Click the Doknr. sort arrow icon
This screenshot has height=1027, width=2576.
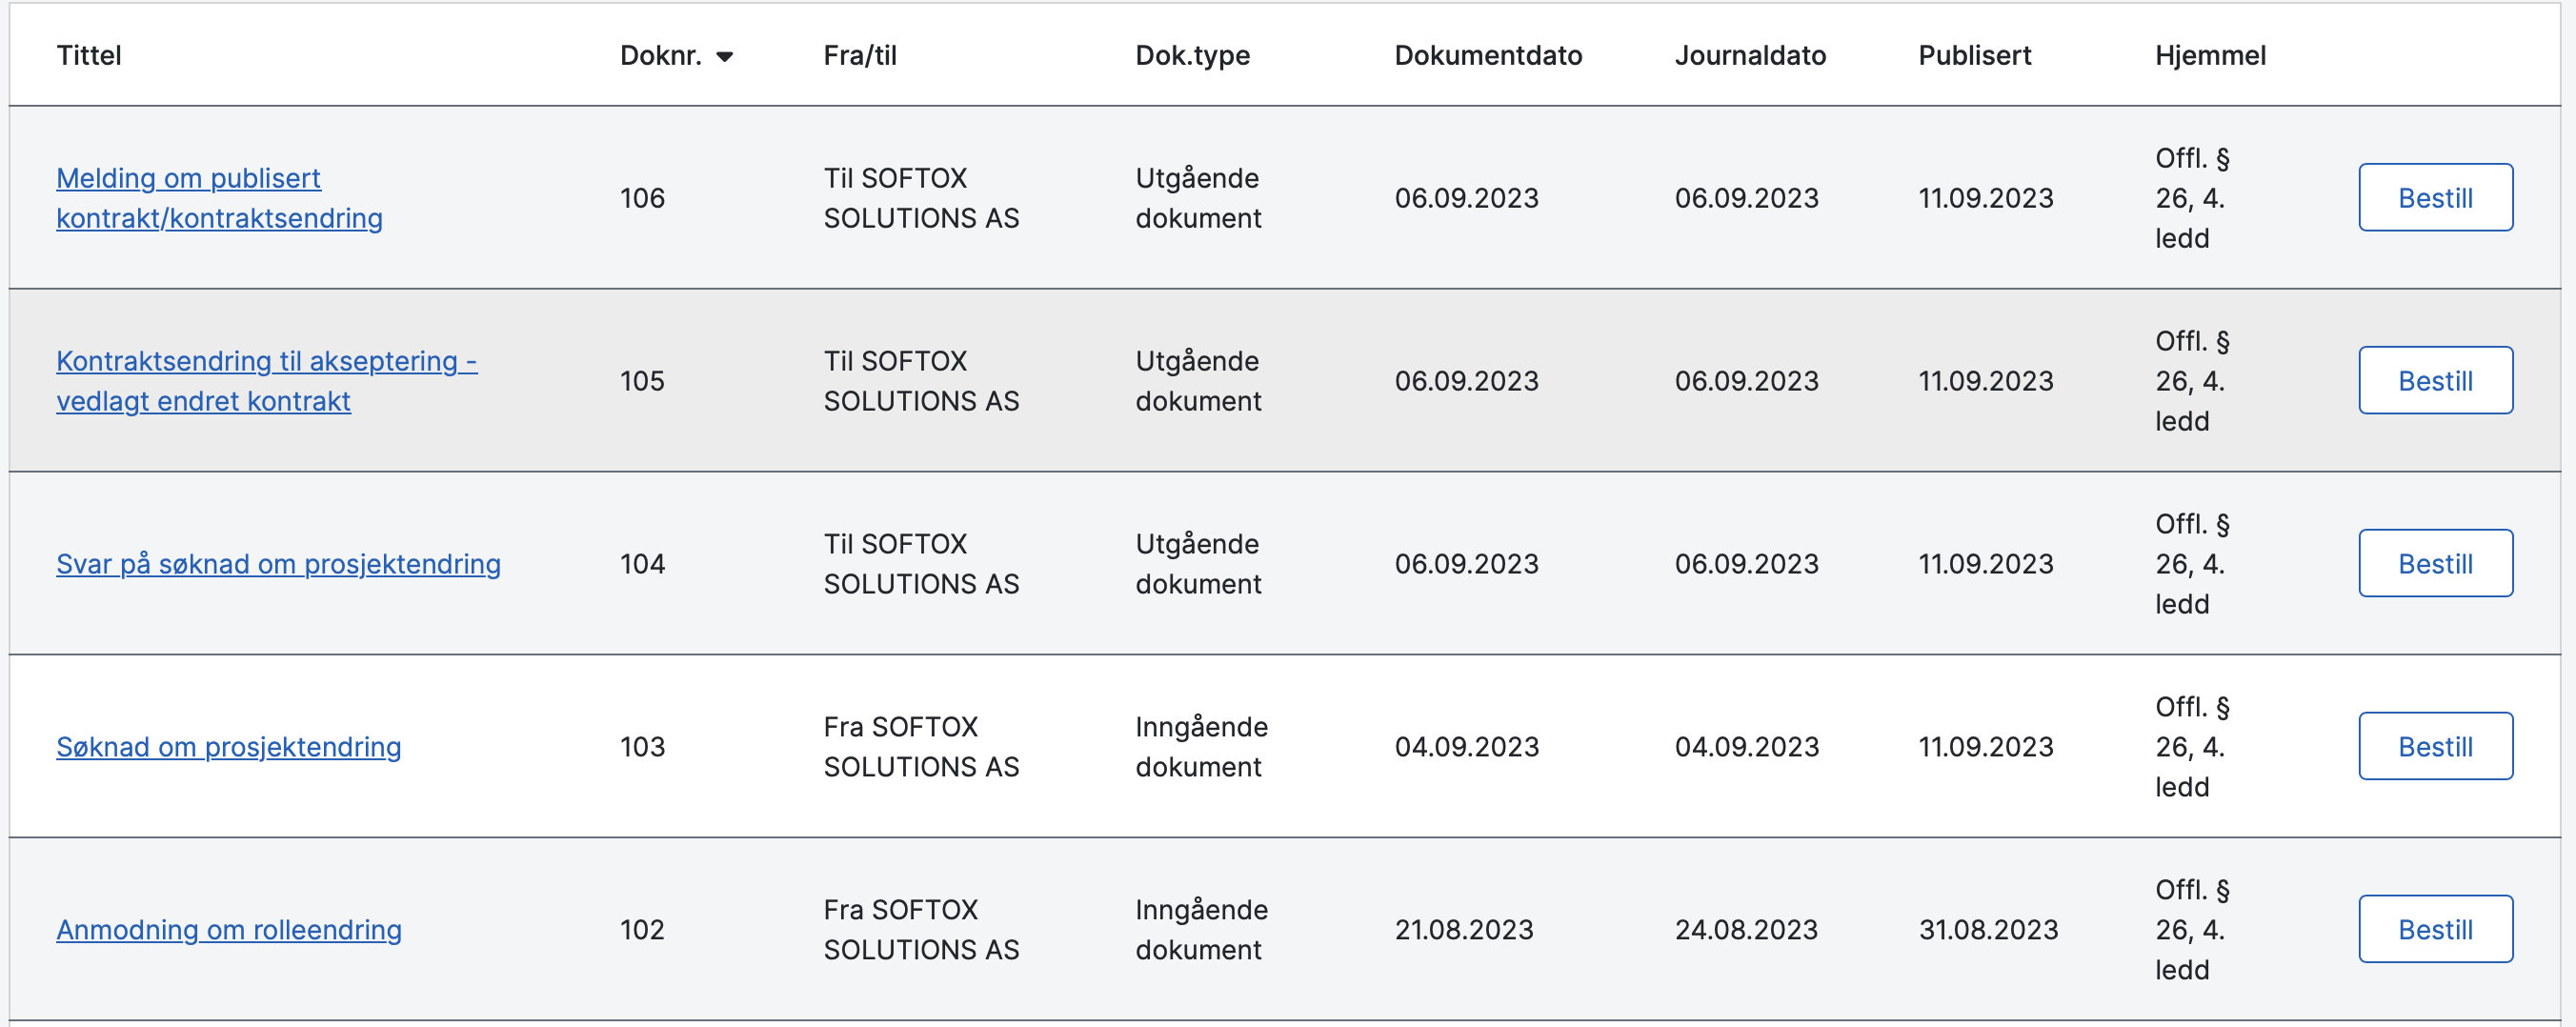point(725,57)
